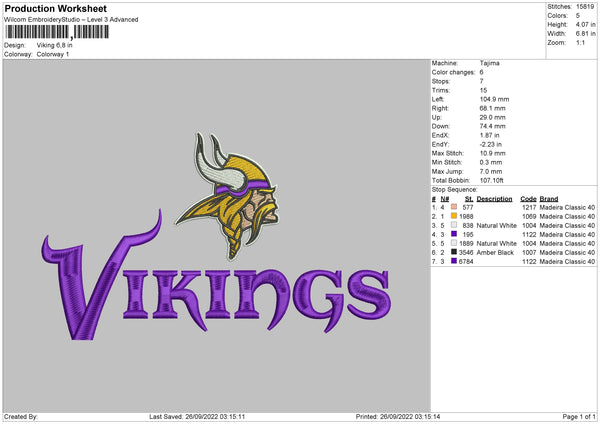Select thread code 1217
600x424 pixels.
coord(529,207)
